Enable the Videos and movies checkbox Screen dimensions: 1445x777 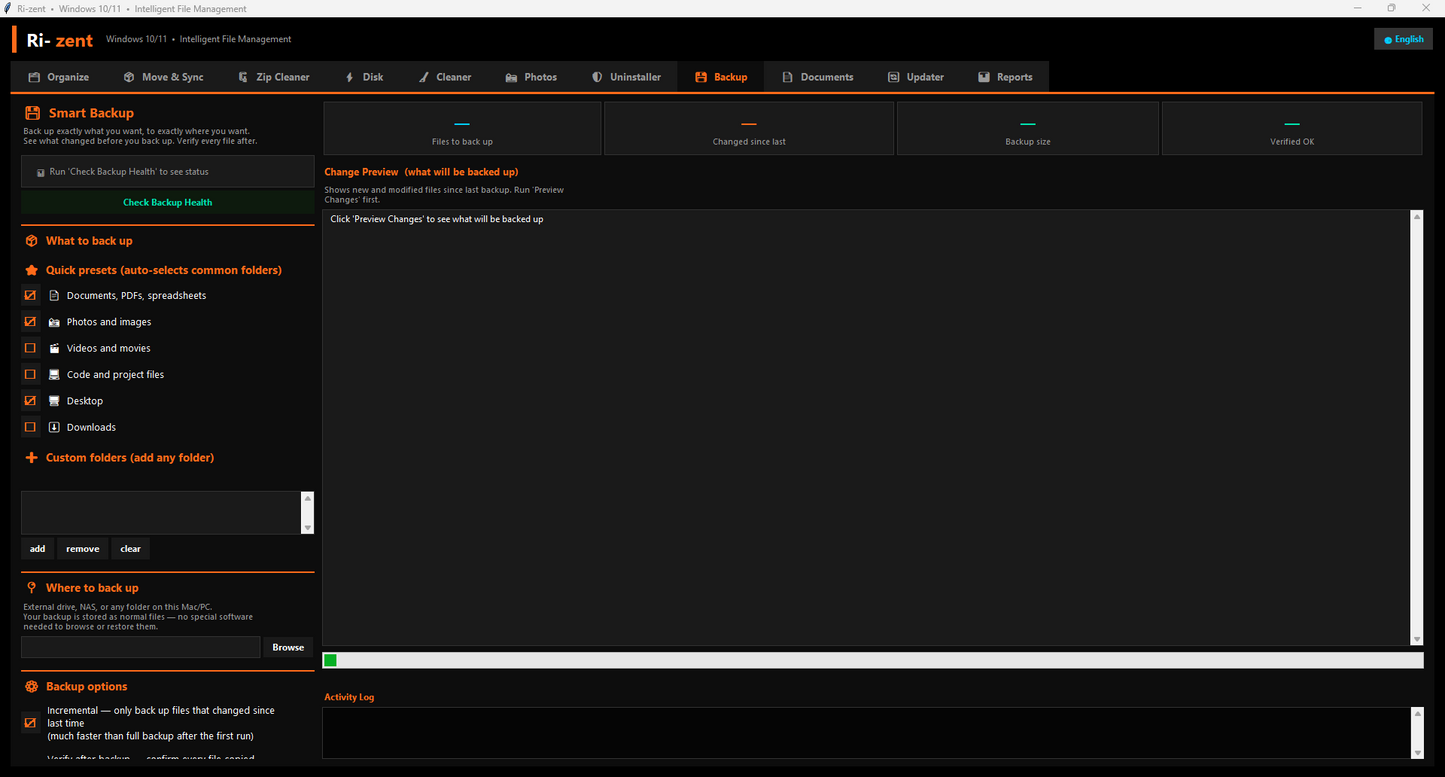coord(30,348)
